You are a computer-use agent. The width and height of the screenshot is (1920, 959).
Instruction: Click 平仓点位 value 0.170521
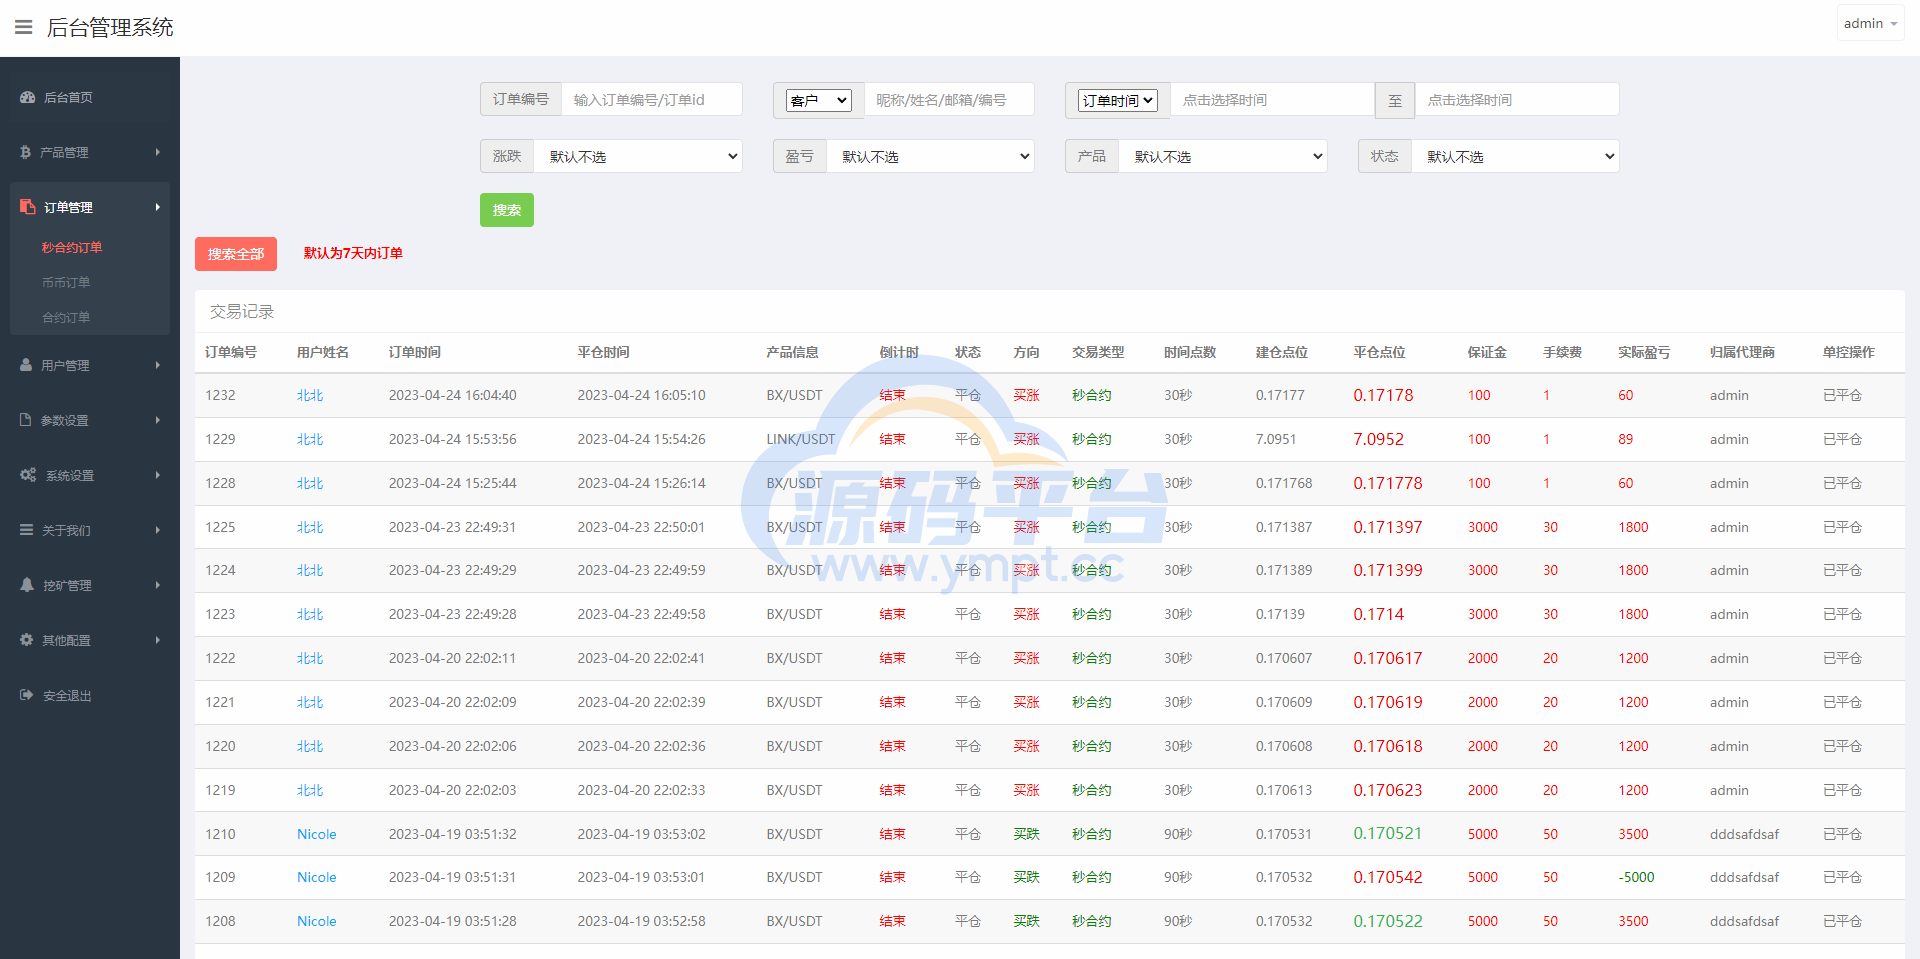[1388, 834]
